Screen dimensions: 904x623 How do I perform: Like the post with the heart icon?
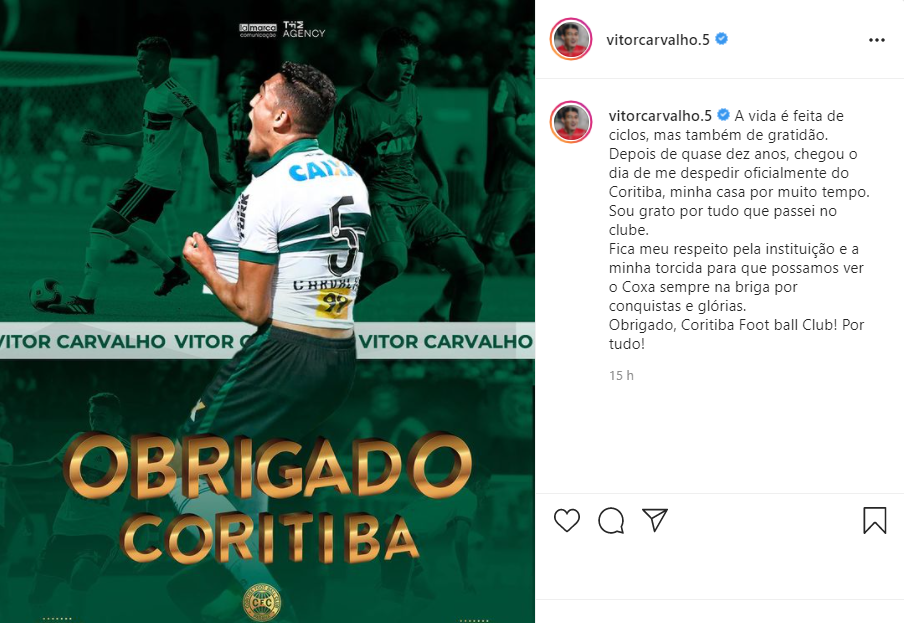(567, 520)
